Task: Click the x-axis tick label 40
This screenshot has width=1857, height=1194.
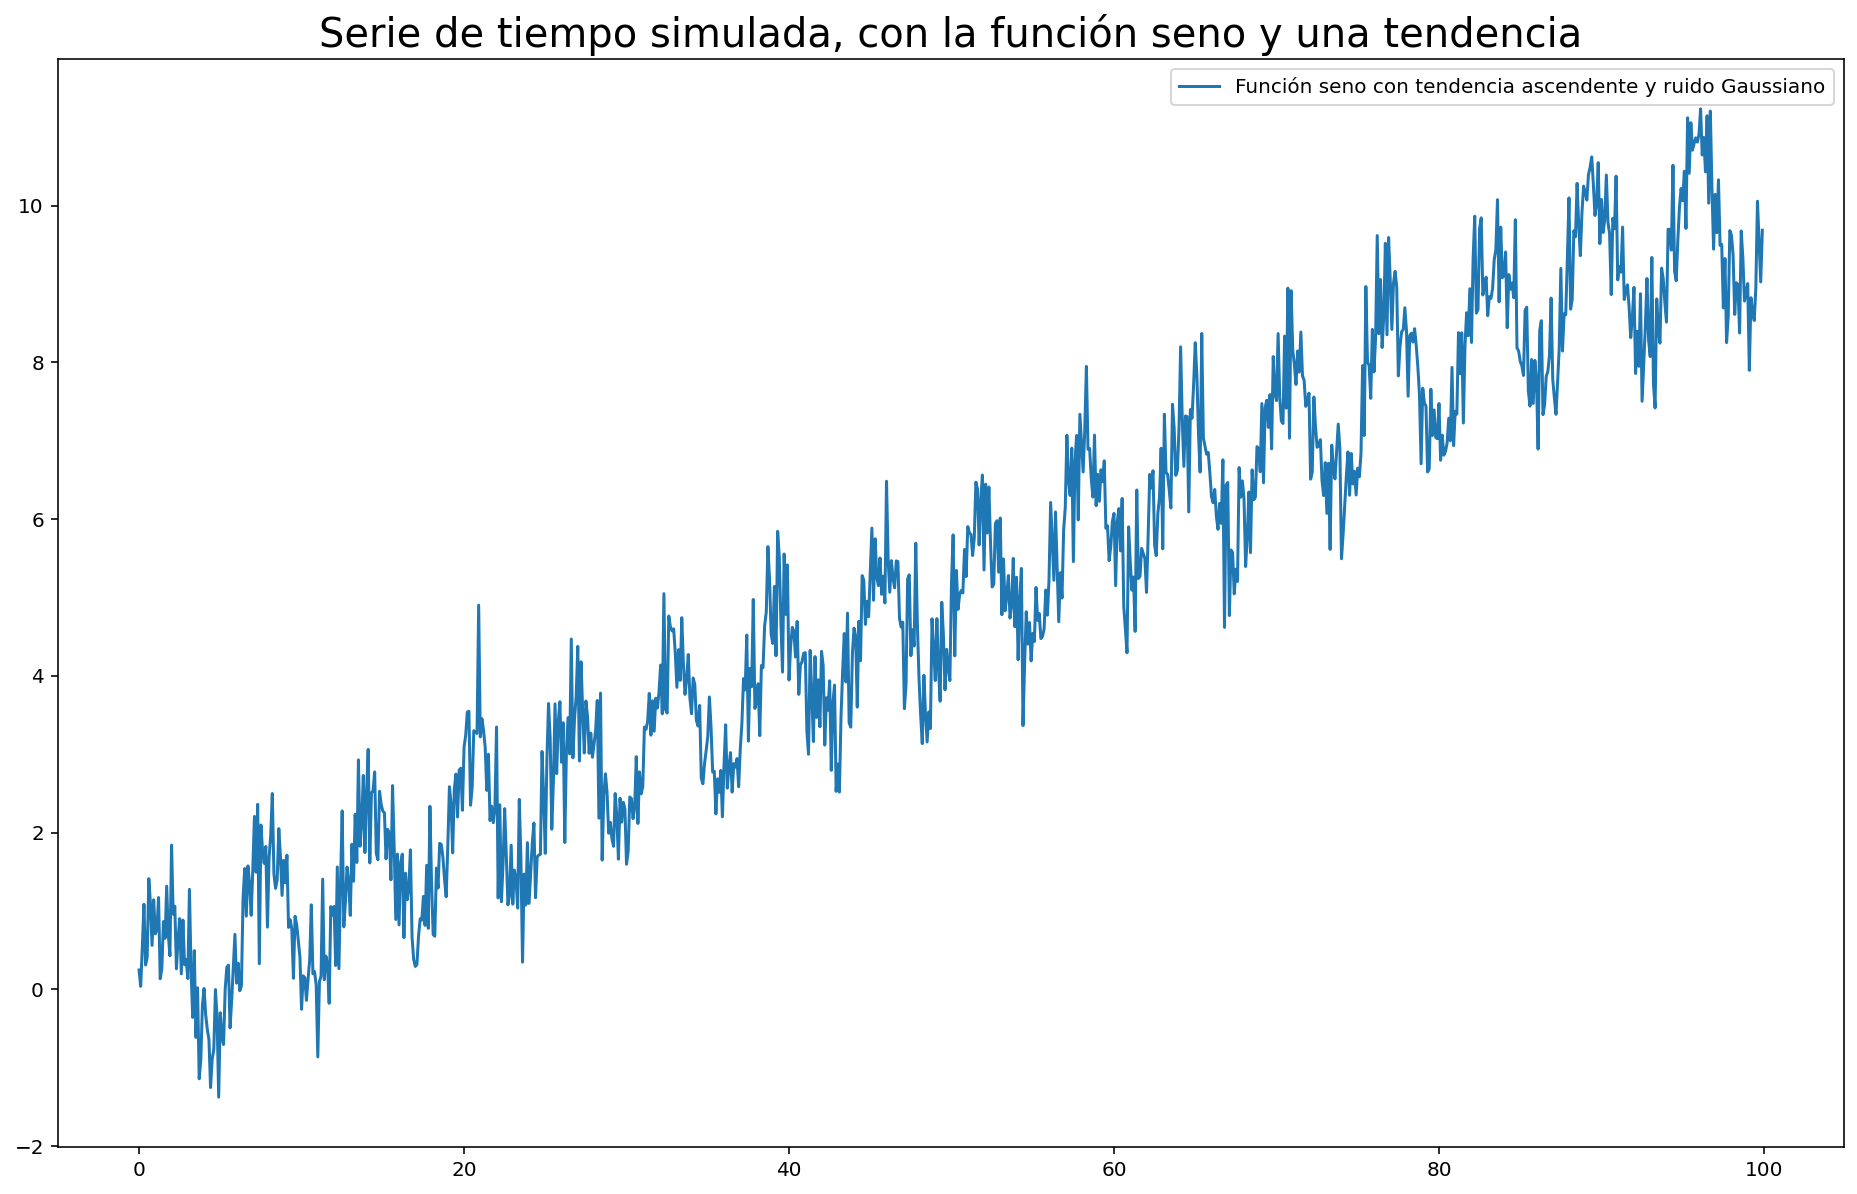Action: (789, 1168)
